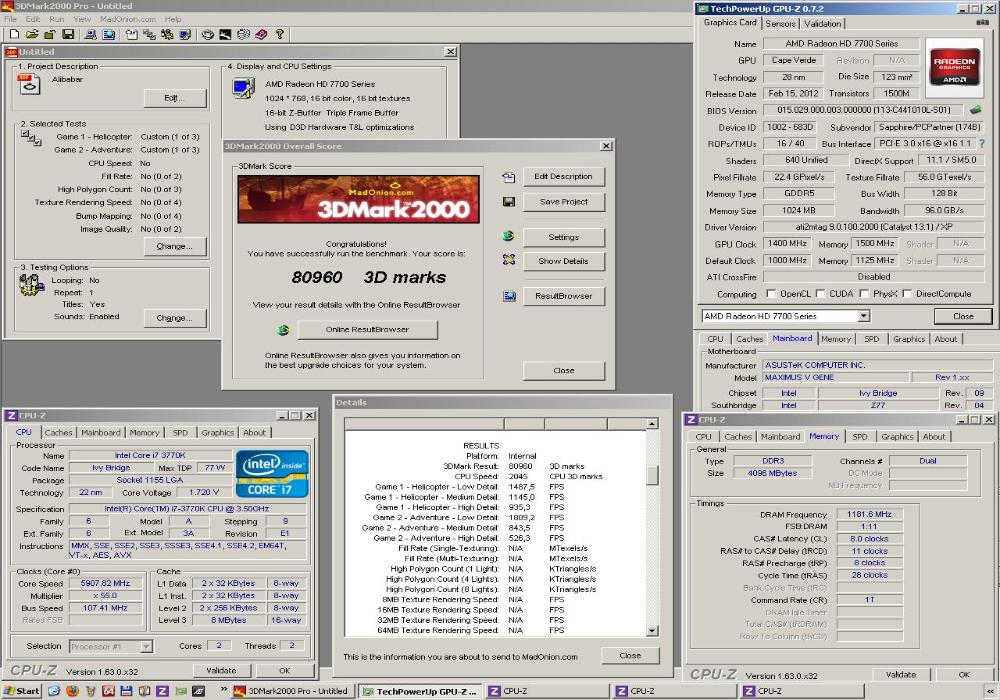Toggle the PhysX checkbox in GPU-Z
Image resolution: width=1000 pixels, height=700 pixels.
click(x=864, y=294)
